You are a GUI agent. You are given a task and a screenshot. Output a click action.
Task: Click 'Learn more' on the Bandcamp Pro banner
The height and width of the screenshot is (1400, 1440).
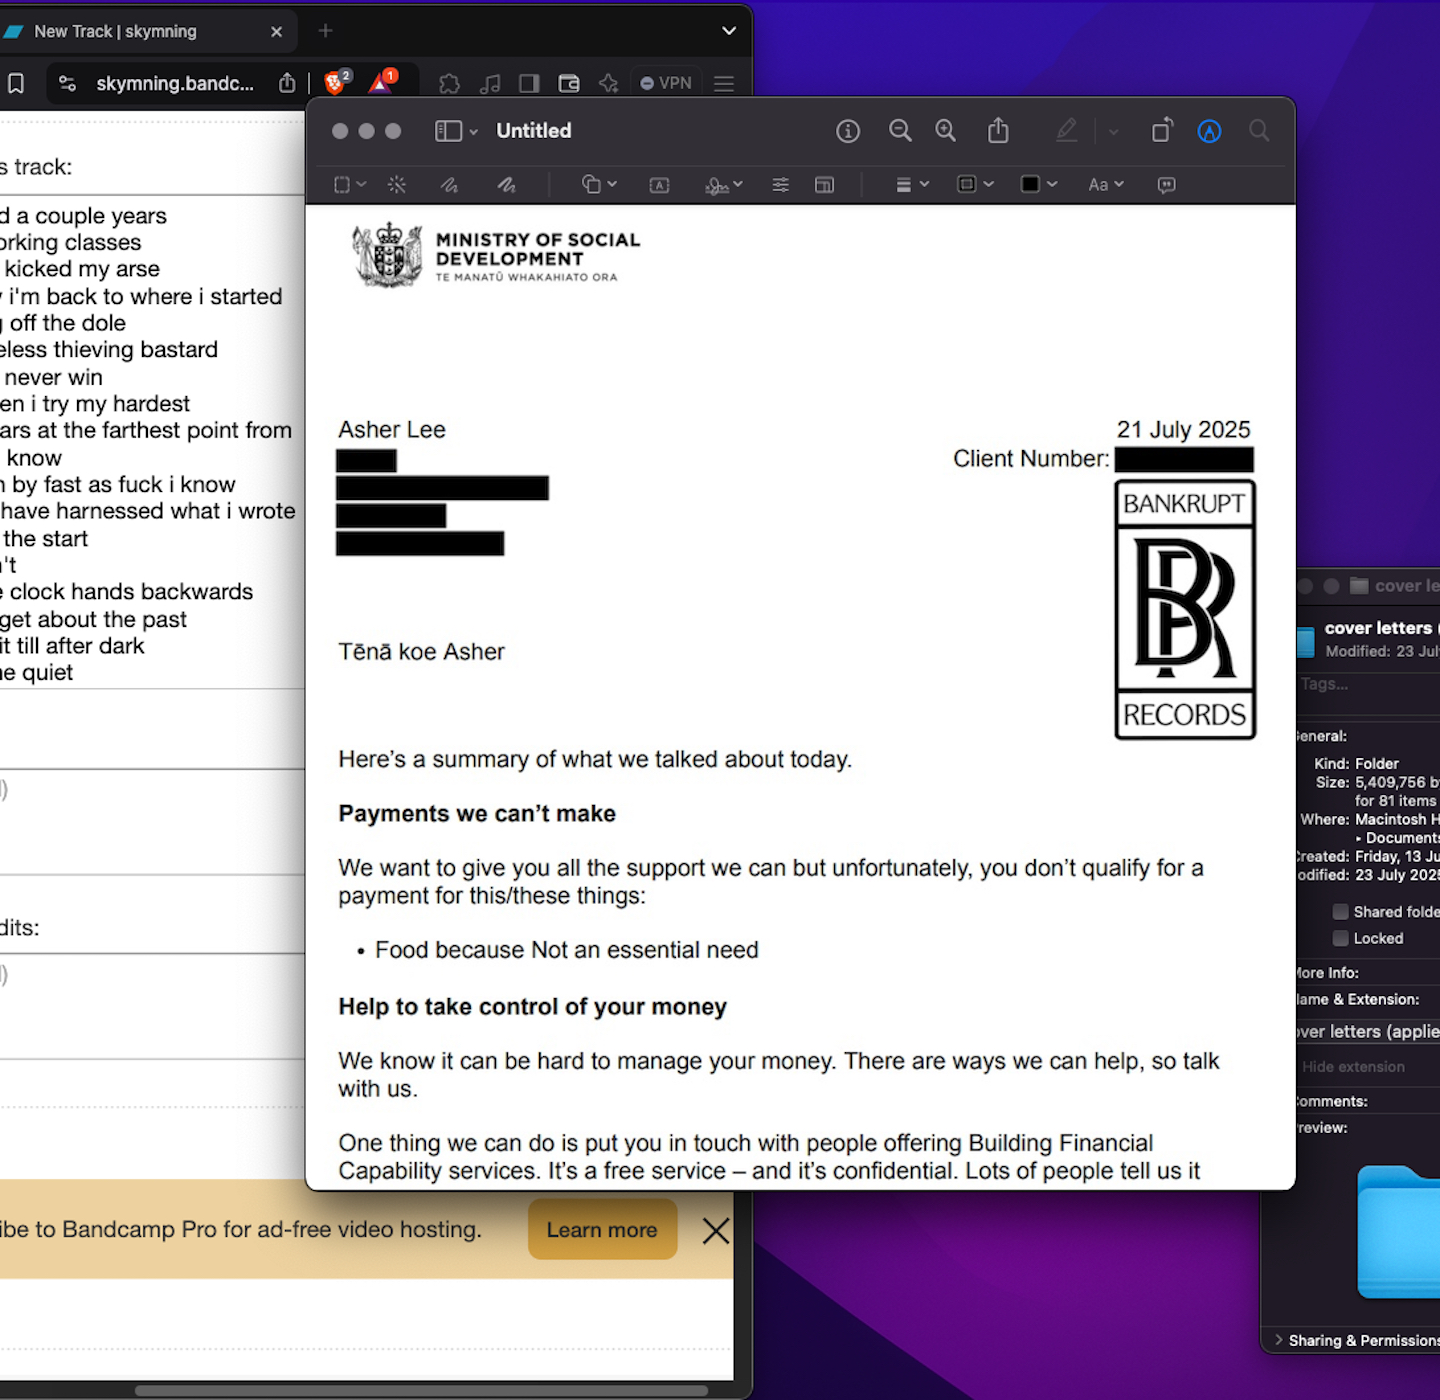pyautogui.click(x=602, y=1230)
